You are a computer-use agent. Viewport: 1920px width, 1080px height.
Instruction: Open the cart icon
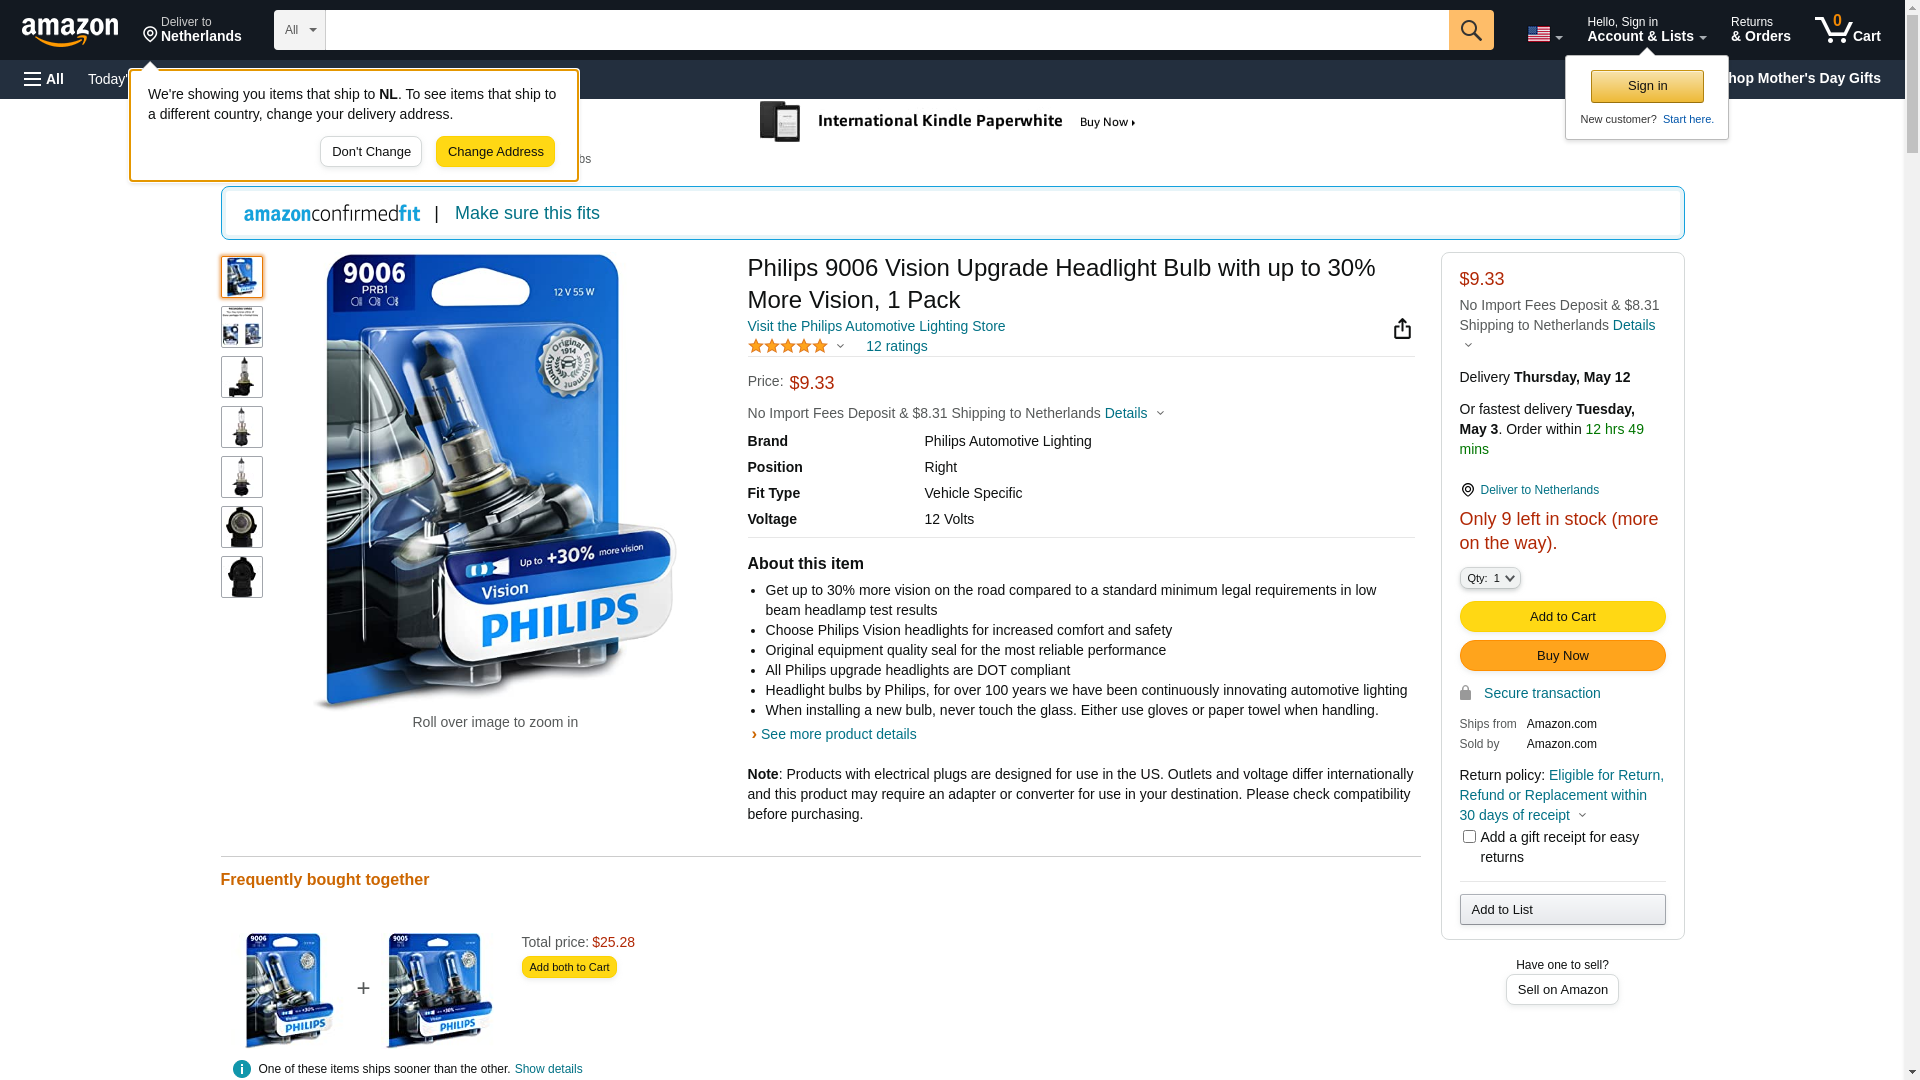coord(1847,30)
